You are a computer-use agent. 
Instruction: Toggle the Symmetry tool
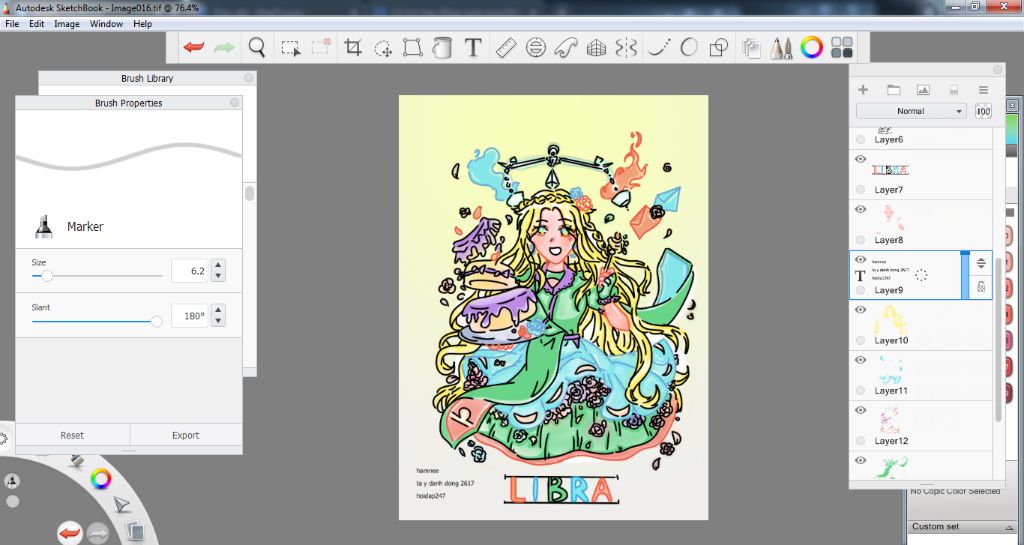coord(626,48)
